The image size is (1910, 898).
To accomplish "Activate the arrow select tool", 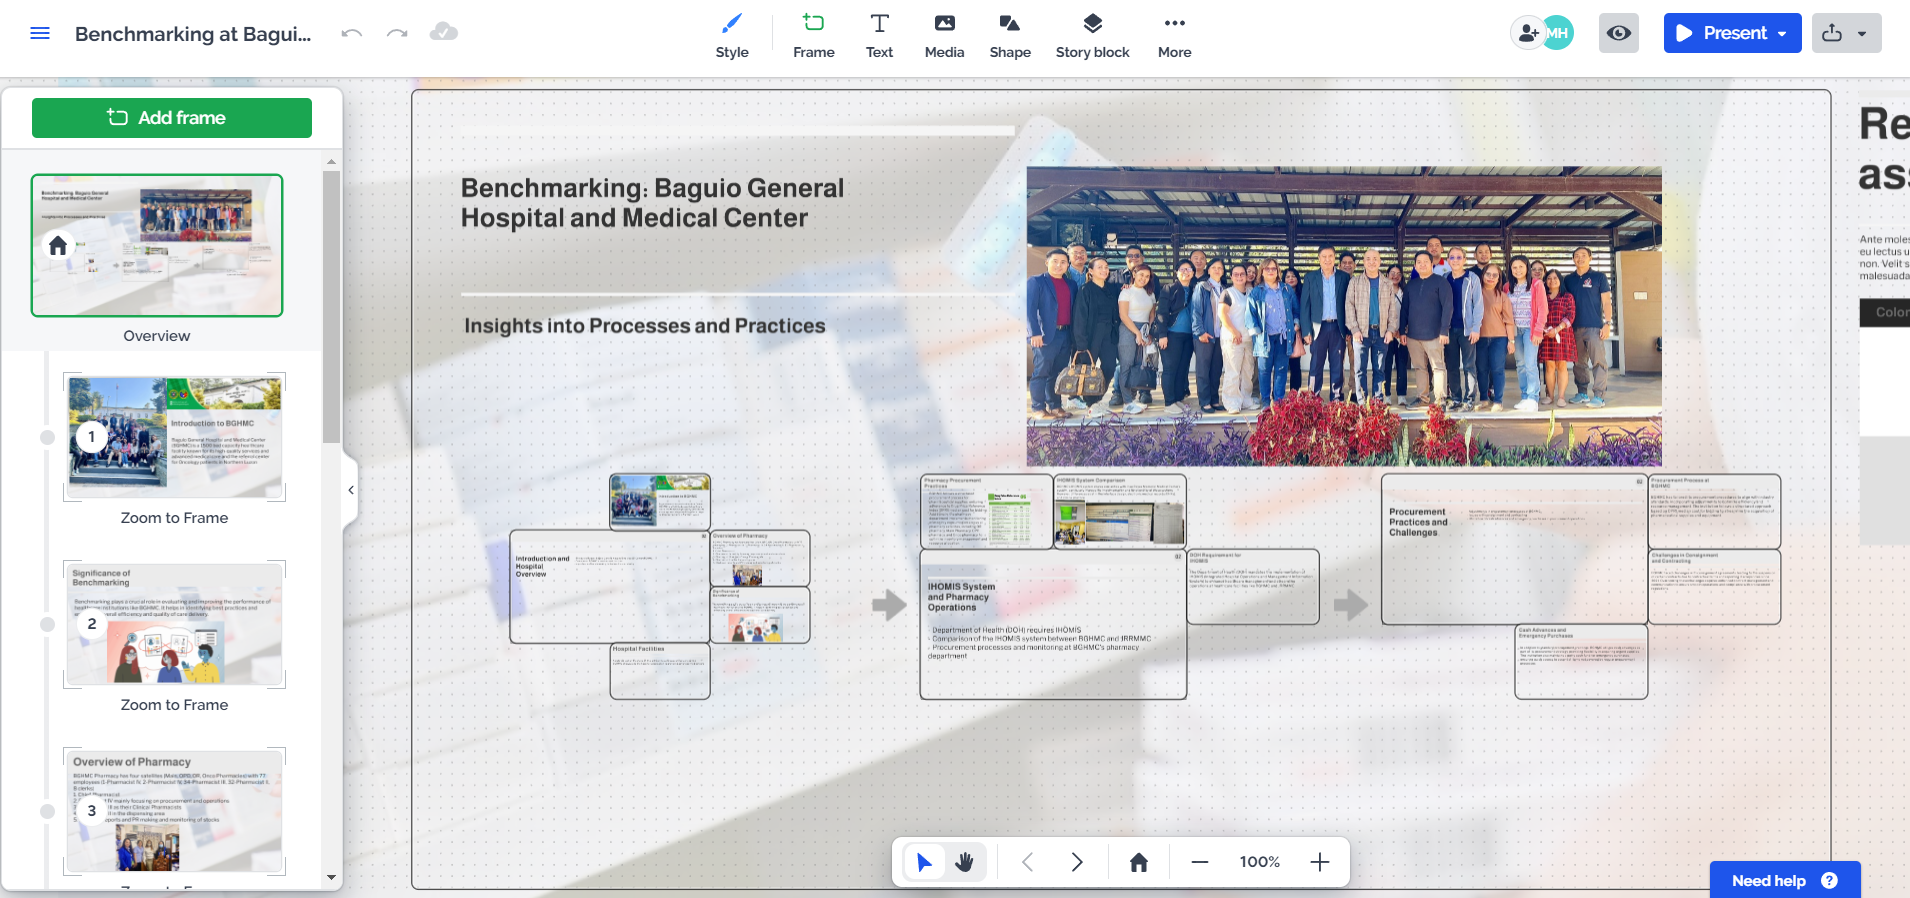I will tap(924, 862).
